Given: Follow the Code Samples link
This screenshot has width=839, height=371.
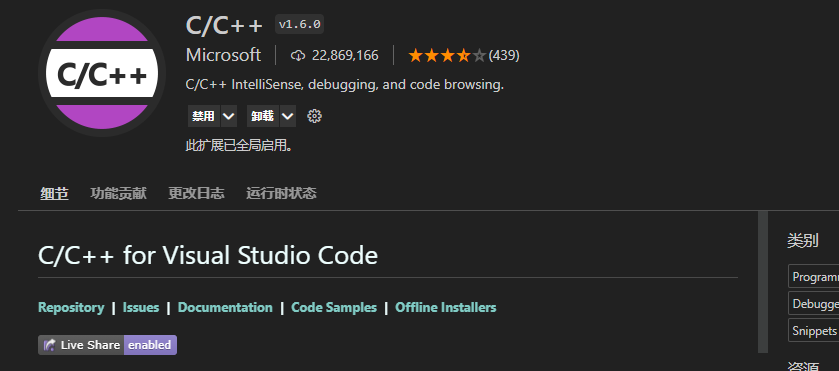Looking at the screenshot, I should [334, 307].
